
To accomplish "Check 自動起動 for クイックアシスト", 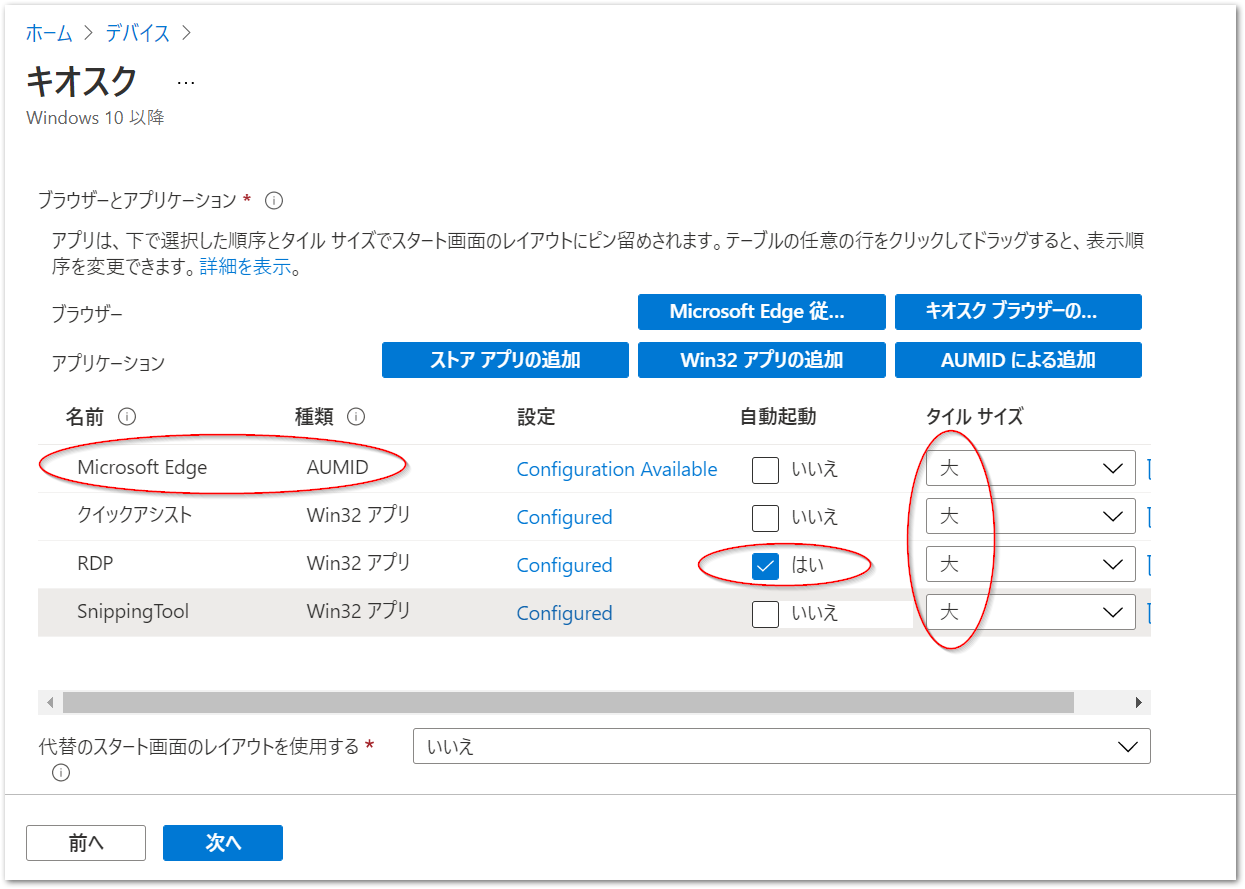I will (x=765, y=516).
